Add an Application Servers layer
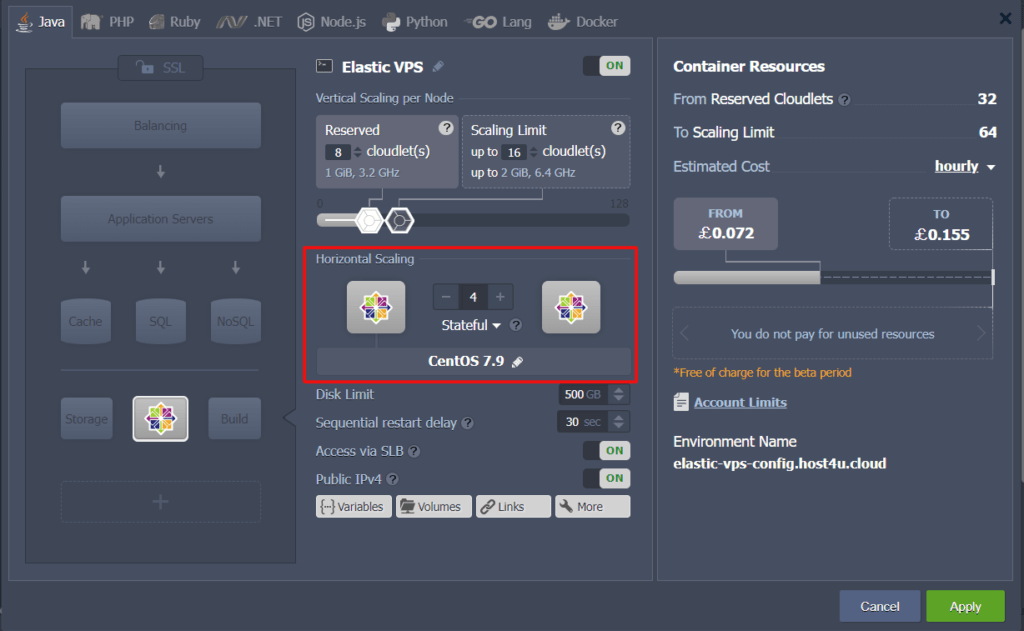This screenshot has width=1024, height=631. click(161, 219)
